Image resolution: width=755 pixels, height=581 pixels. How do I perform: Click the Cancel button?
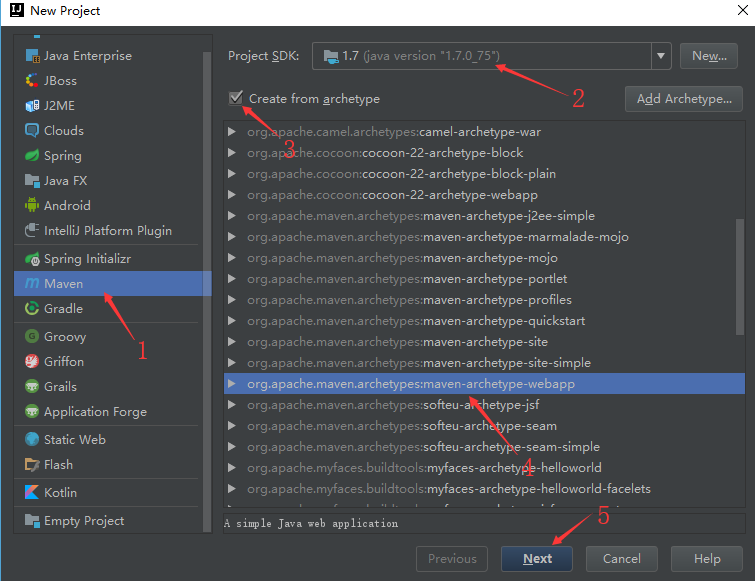(x=622, y=559)
